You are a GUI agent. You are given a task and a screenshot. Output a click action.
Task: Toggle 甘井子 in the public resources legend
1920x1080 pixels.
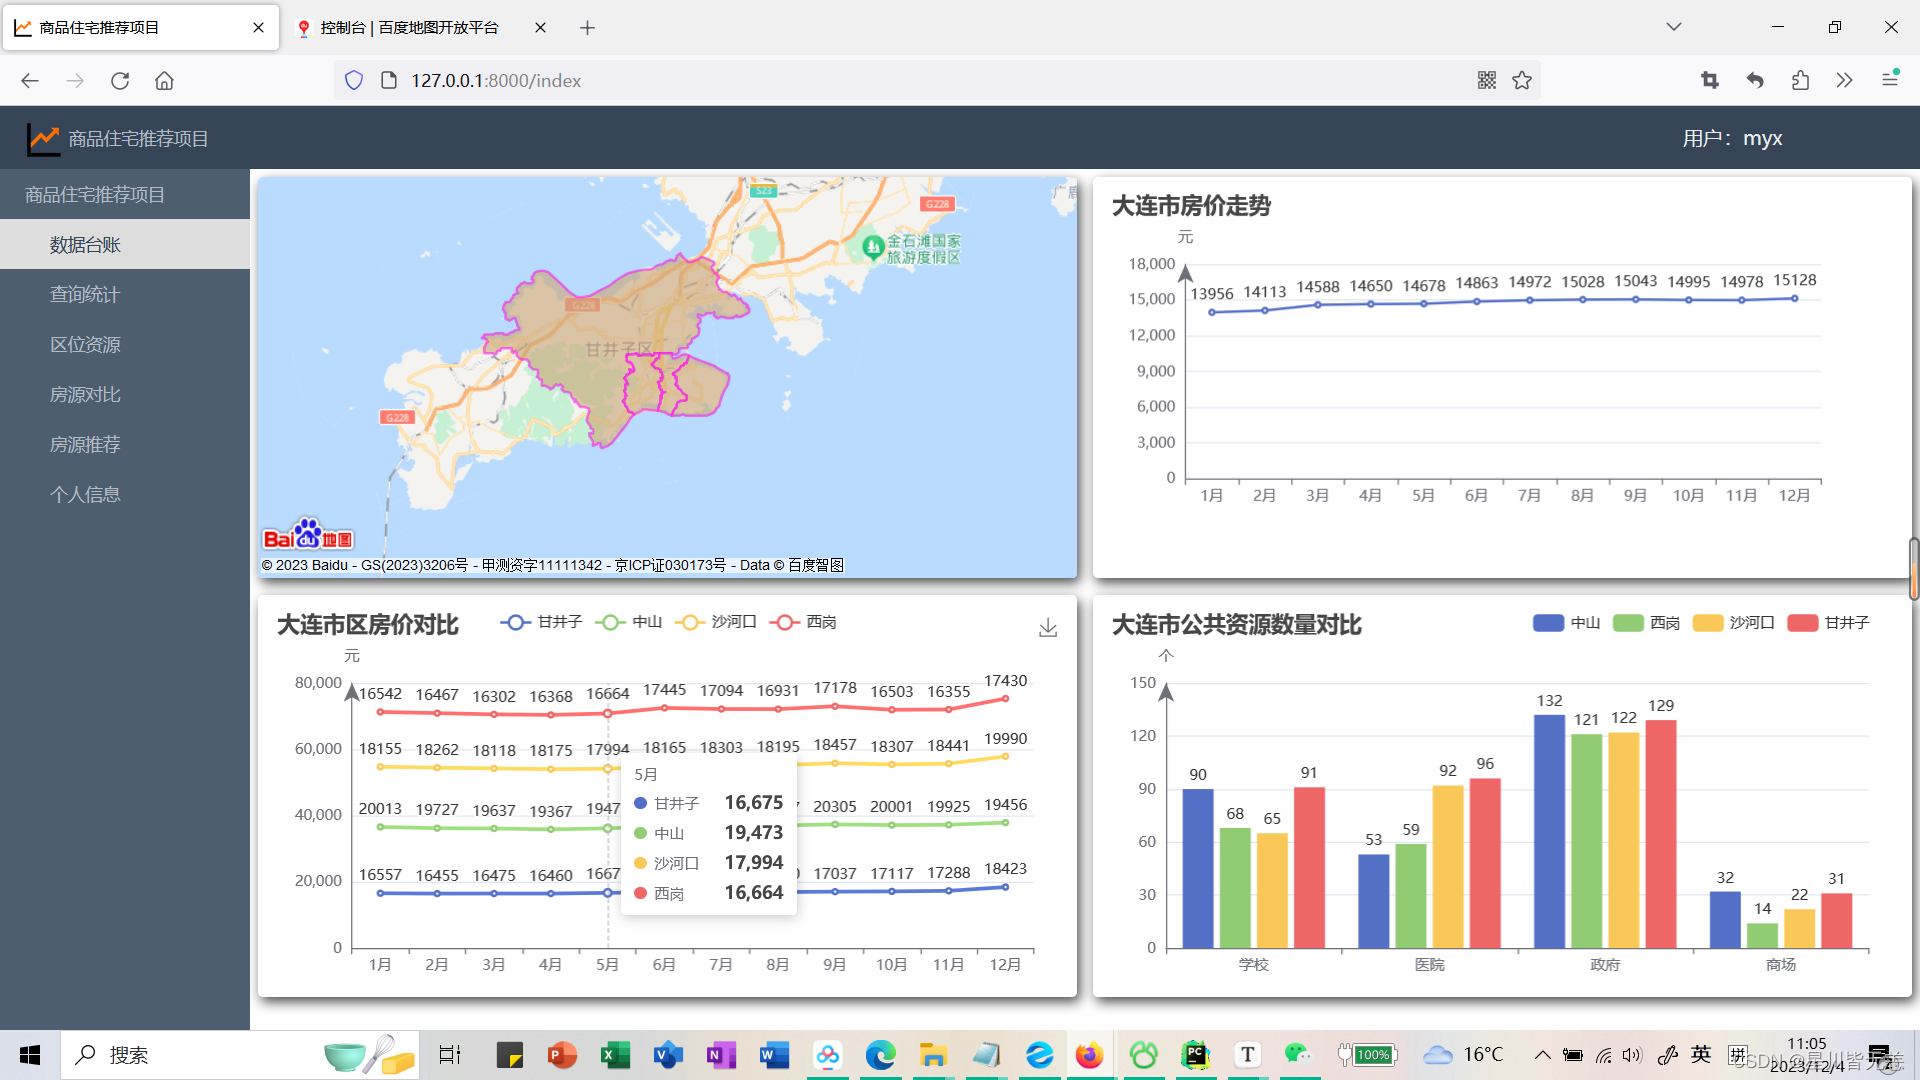click(x=1828, y=623)
